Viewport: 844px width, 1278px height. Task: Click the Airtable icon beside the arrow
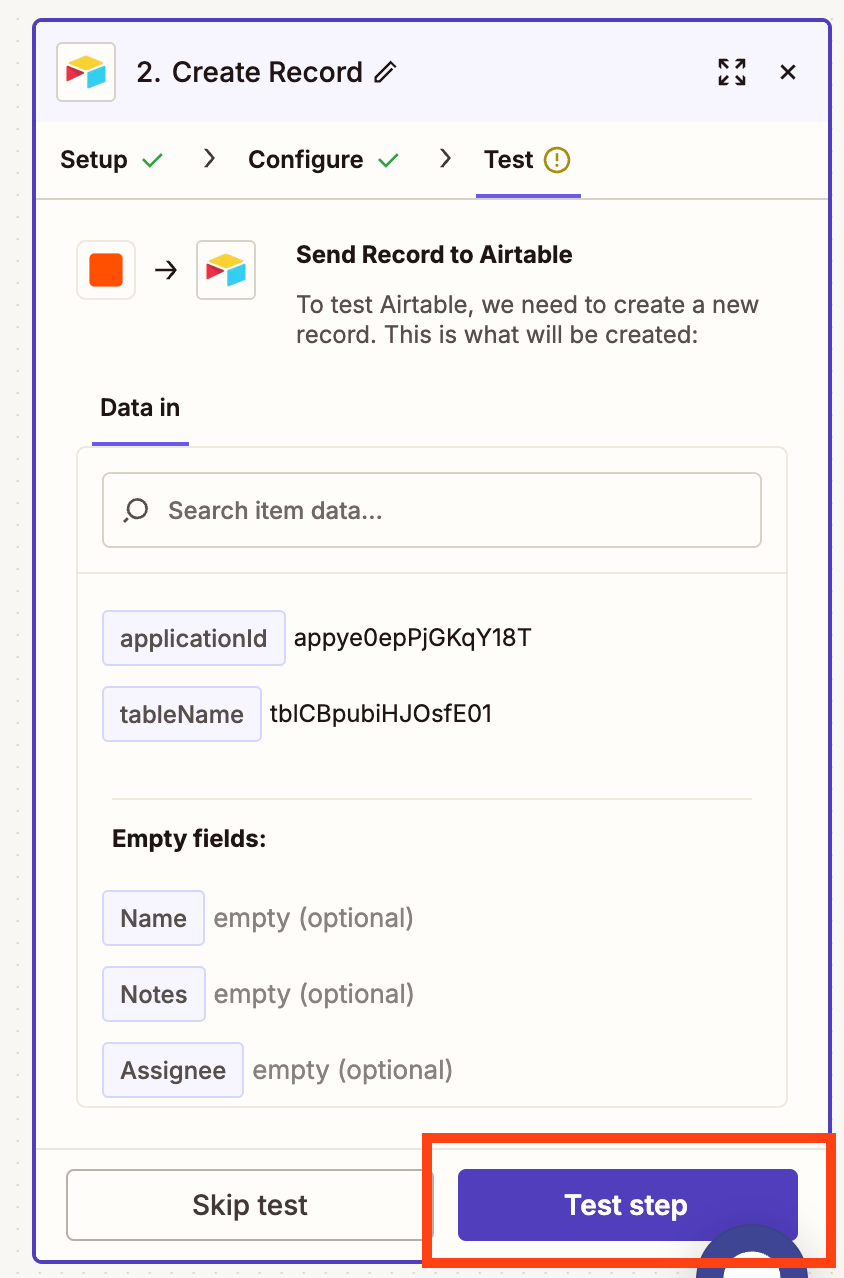click(x=225, y=270)
